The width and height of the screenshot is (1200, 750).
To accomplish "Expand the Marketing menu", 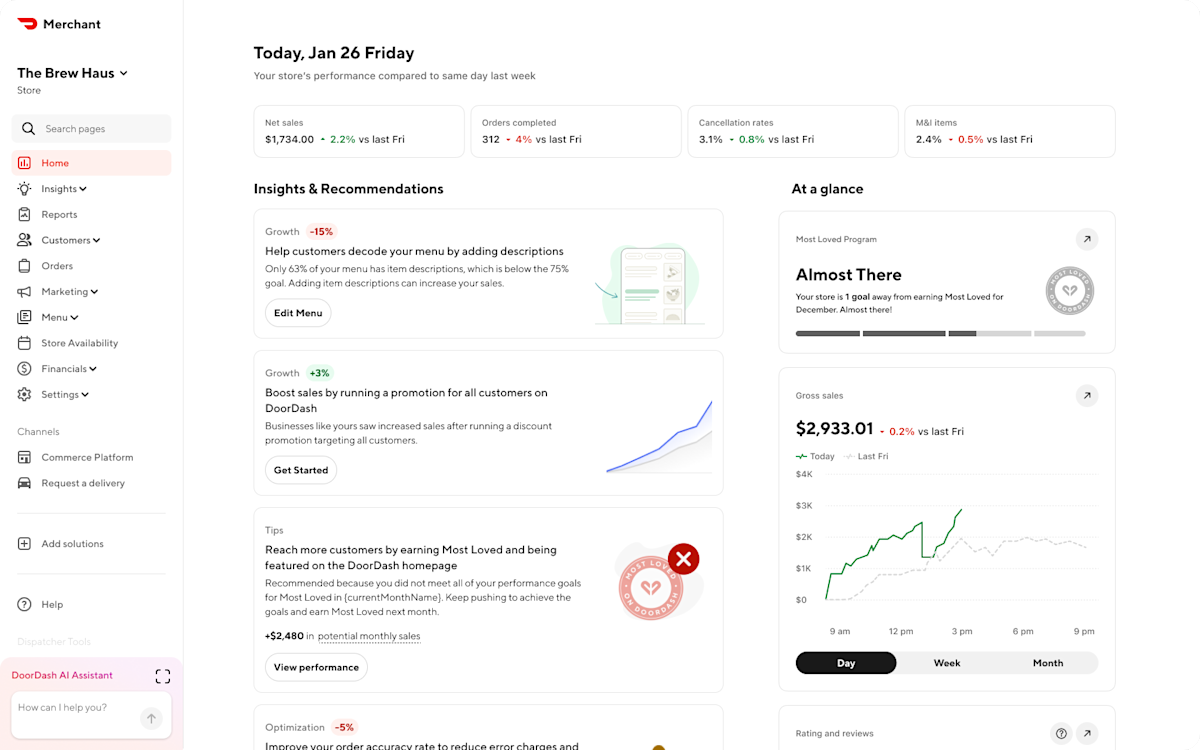I will pos(69,291).
